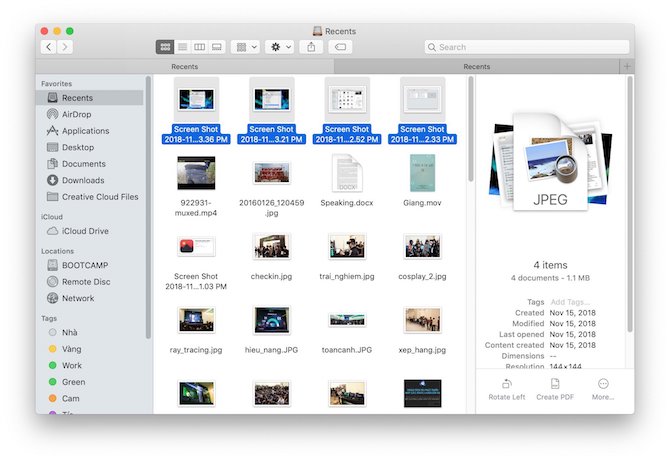Switch to gallery view

coord(217,47)
